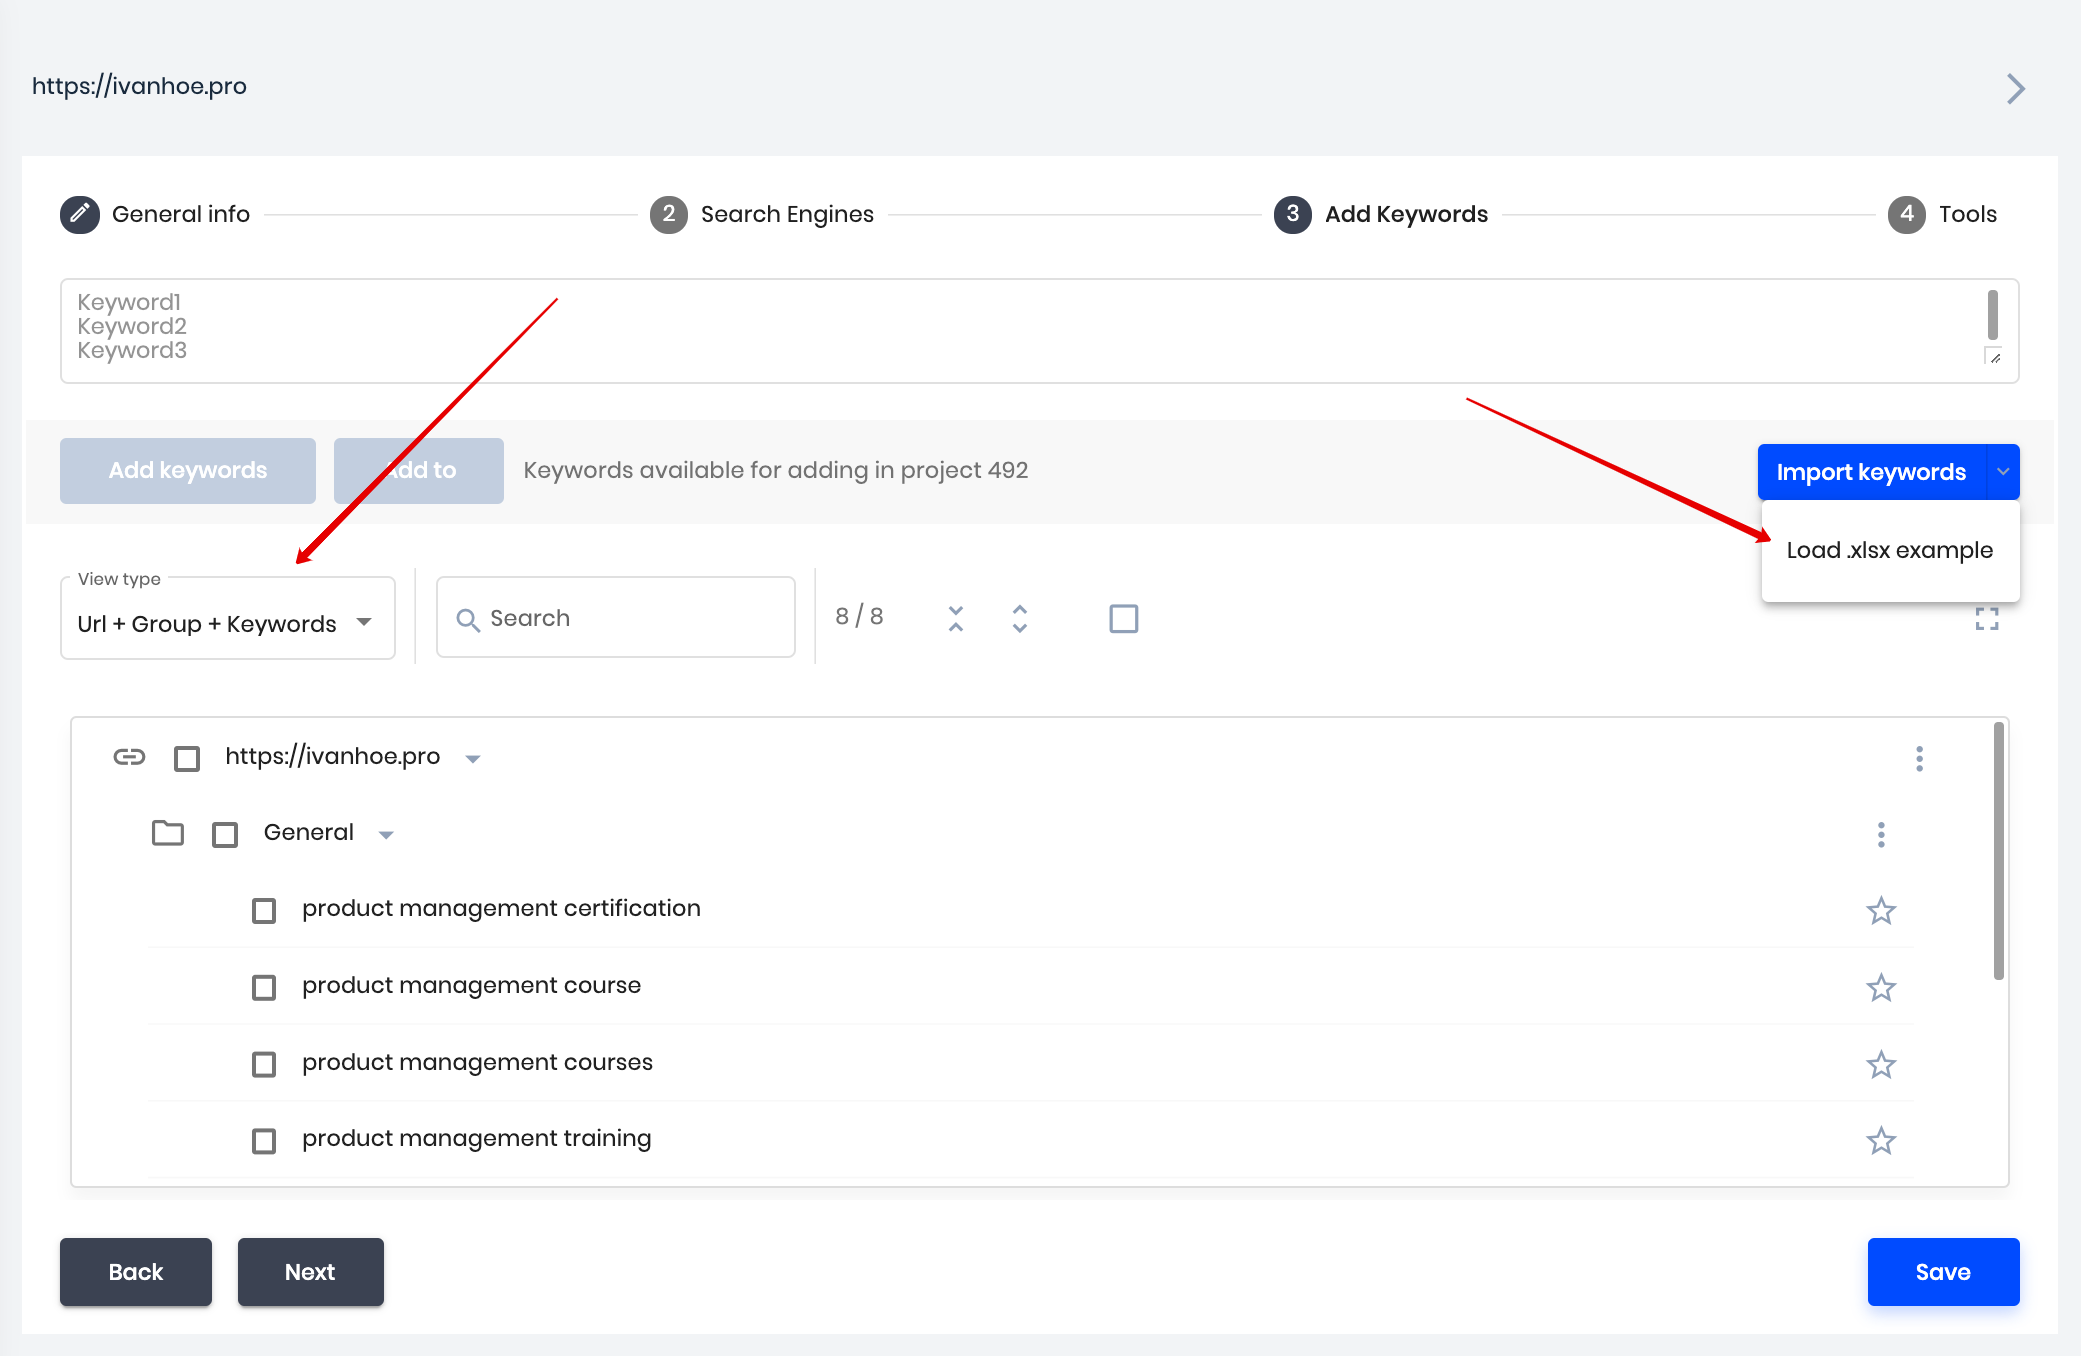
Task: Select Load .xlsx example option
Action: pos(1891,549)
